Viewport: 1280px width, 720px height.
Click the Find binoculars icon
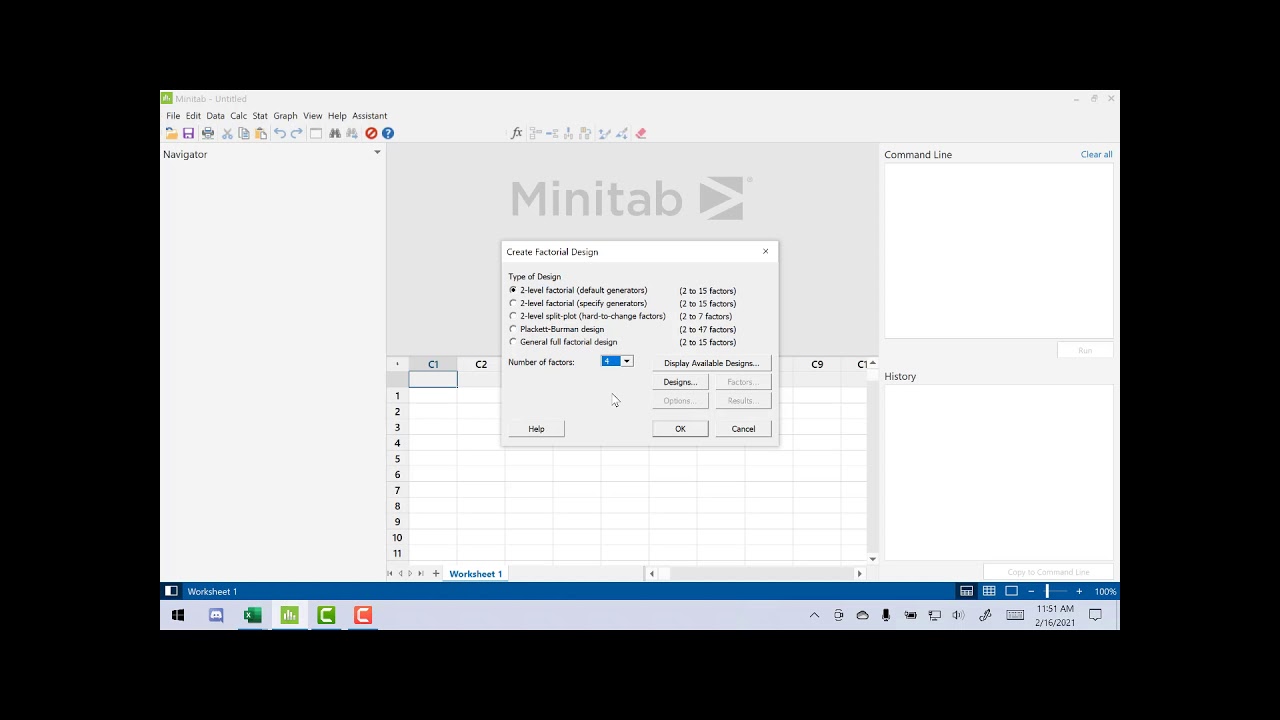click(335, 133)
